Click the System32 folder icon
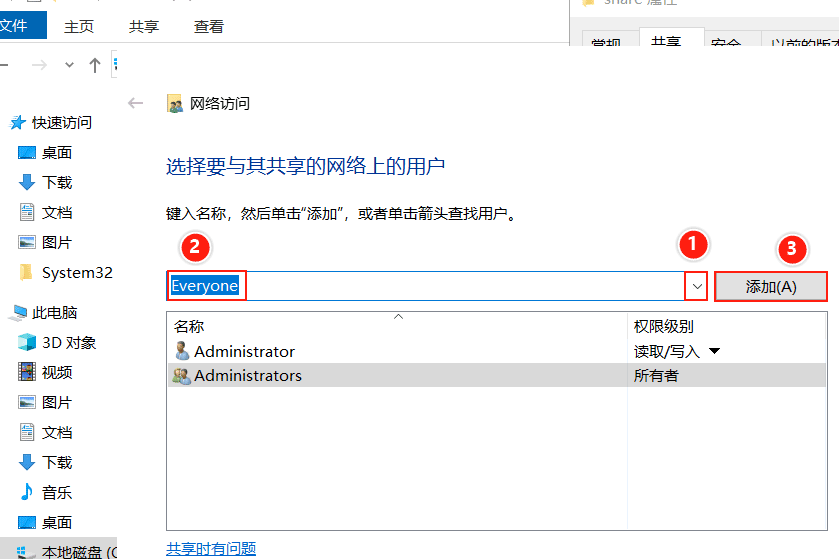 (x=26, y=272)
